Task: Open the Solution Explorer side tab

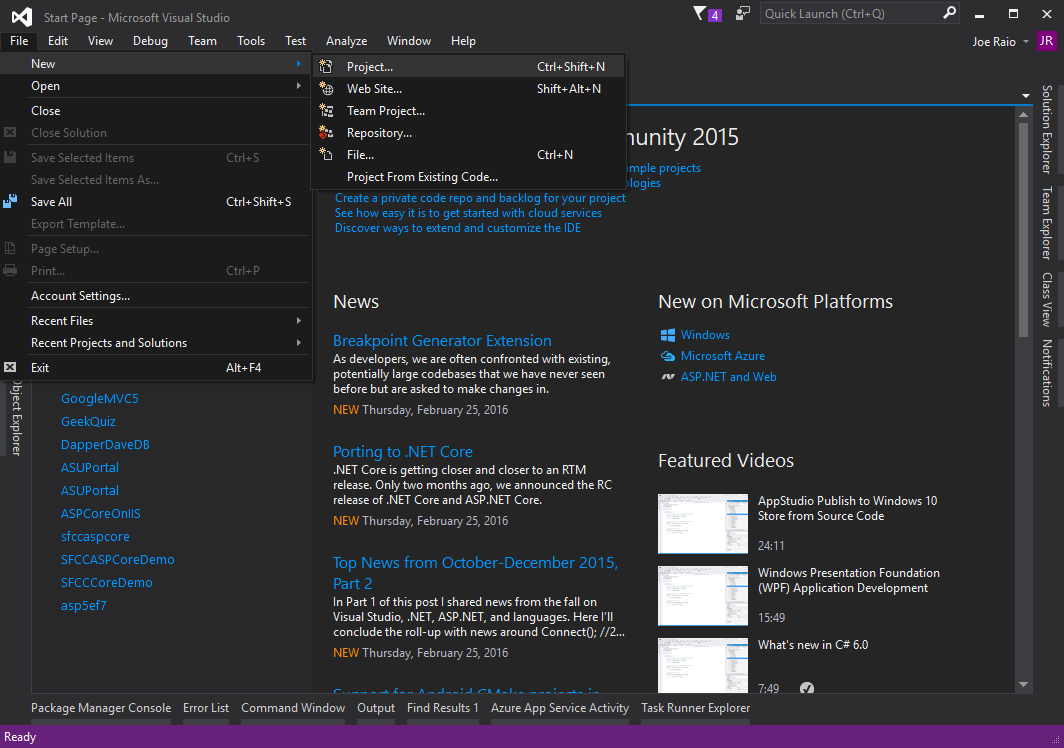Action: click(x=1047, y=129)
